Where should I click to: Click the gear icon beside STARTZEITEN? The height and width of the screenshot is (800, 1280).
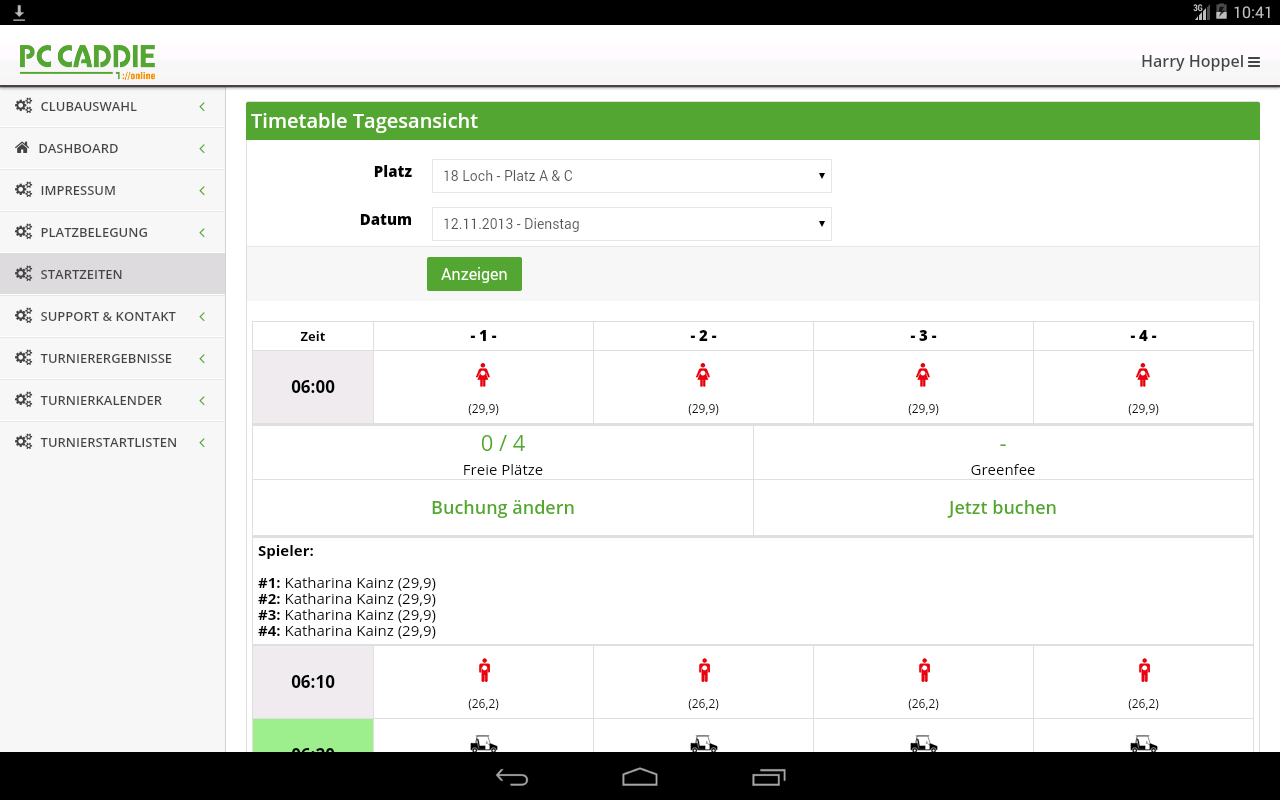[x=21, y=274]
